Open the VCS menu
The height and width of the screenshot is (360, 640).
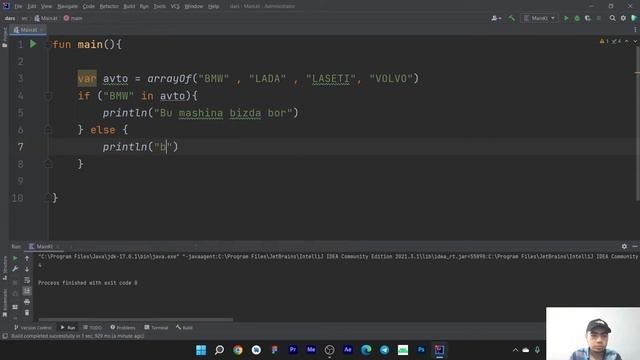[175, 7]
